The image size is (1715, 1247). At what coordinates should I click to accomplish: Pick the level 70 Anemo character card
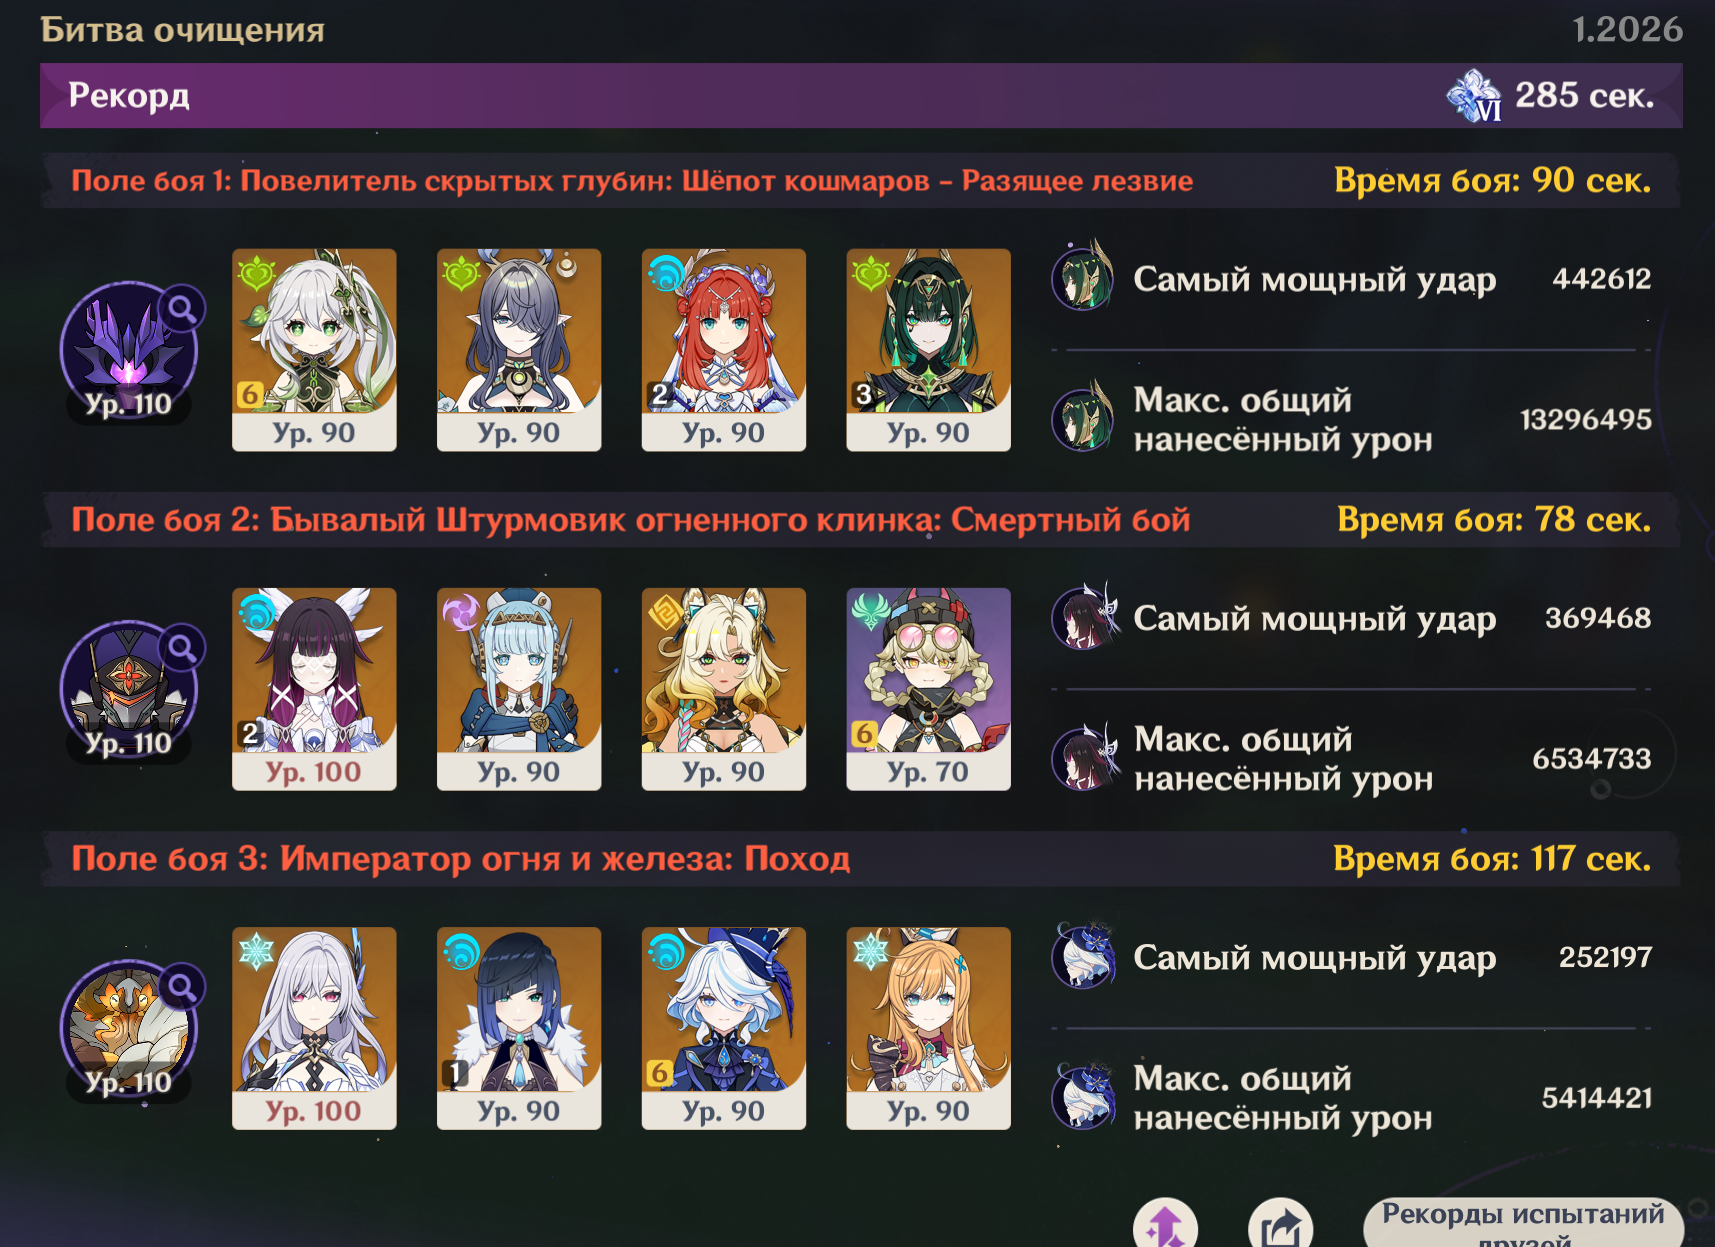(x=928, y=689)
